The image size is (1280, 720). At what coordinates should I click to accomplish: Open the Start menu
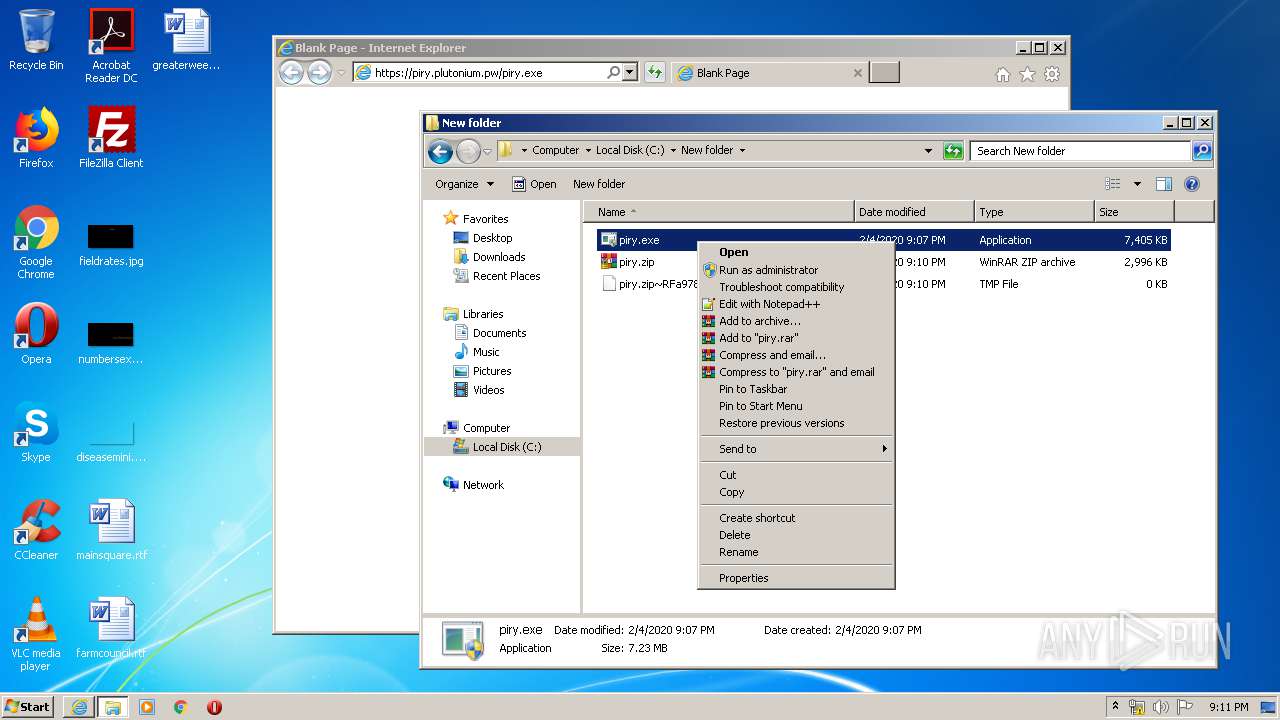(29, 706)
